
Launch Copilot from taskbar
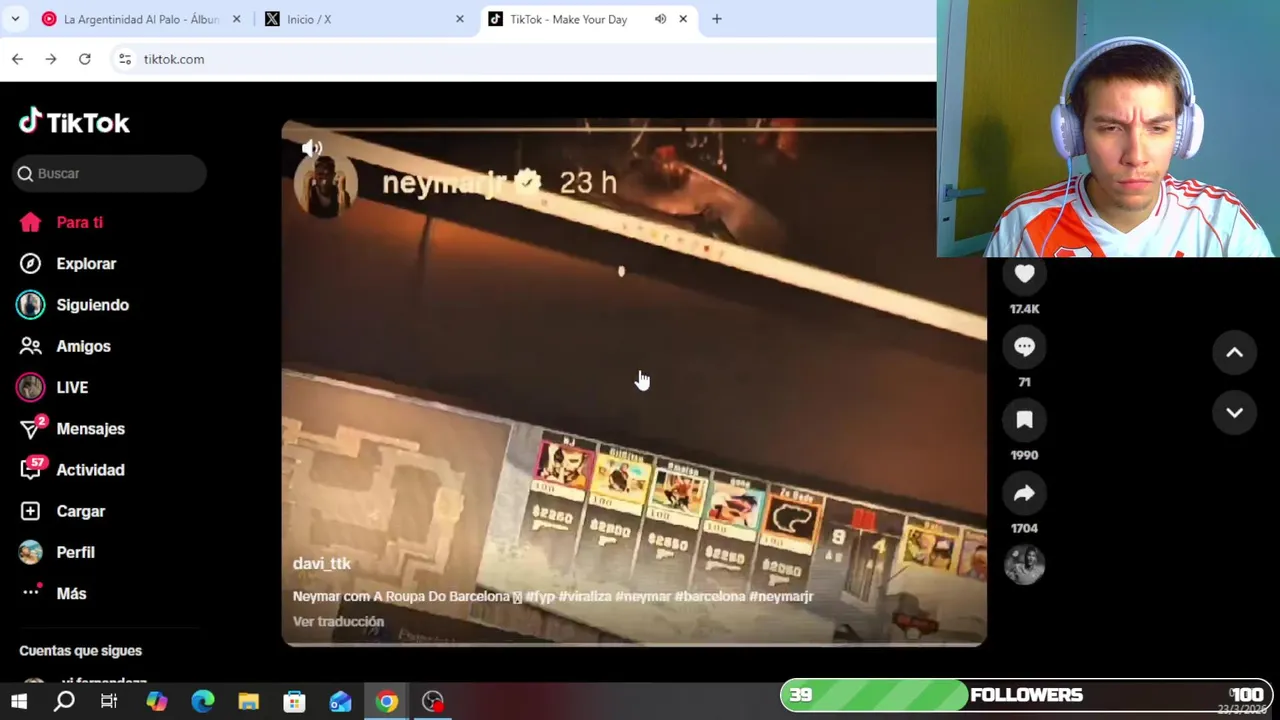point(156,702)
